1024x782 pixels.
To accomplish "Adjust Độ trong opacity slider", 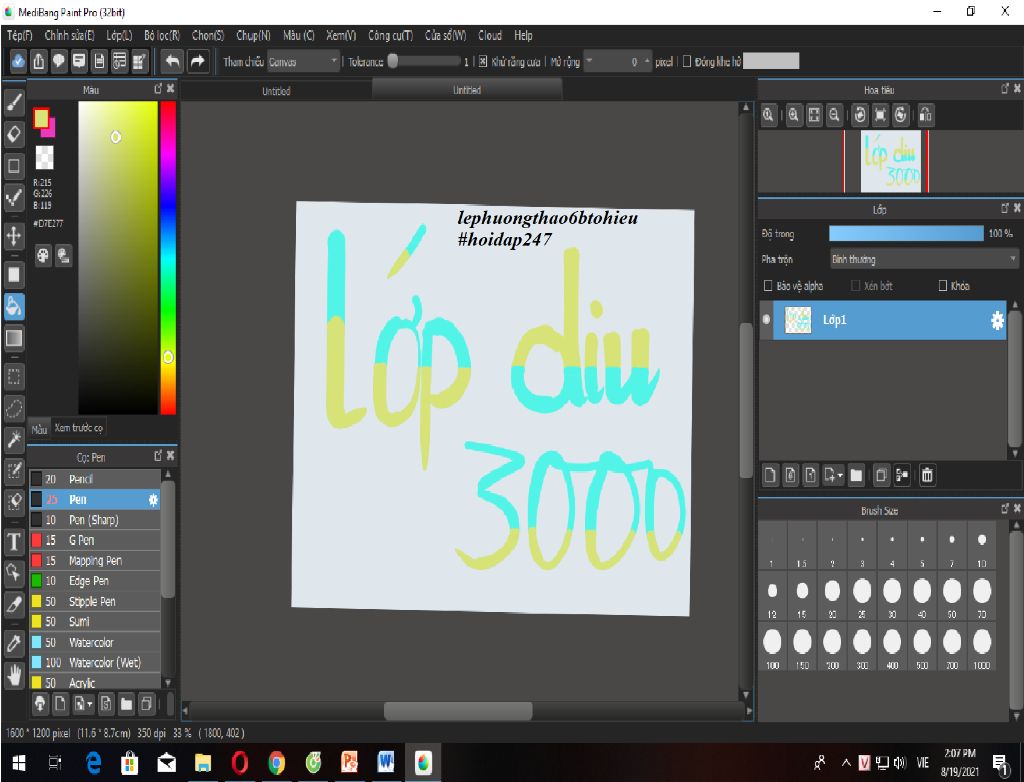I will pos(906,233).
